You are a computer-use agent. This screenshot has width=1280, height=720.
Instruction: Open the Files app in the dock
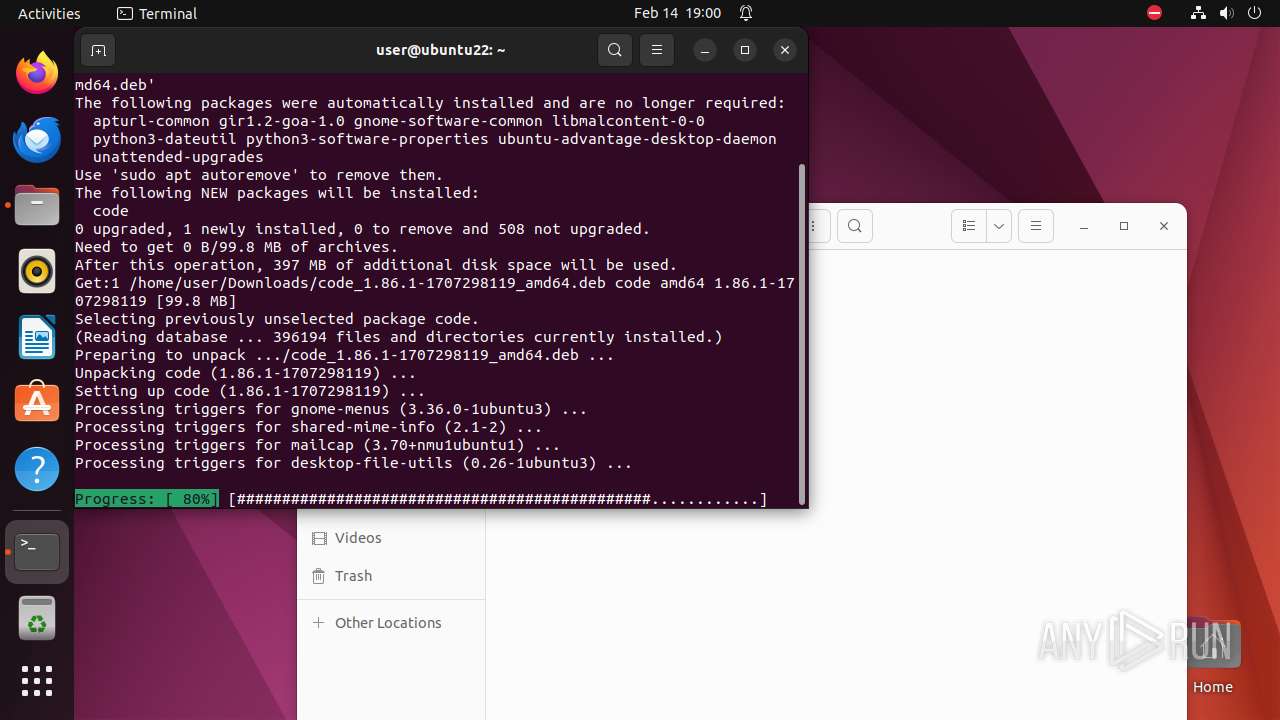tap(37, 205)
